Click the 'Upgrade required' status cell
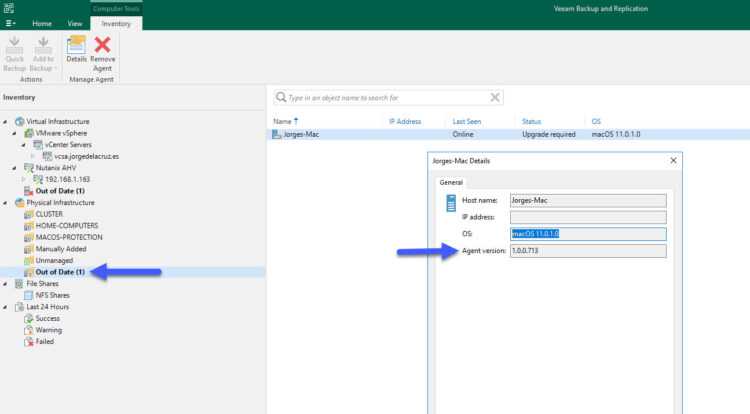This screenshot has height=414, width=750. pyautogui.click(x=549, y=134)
